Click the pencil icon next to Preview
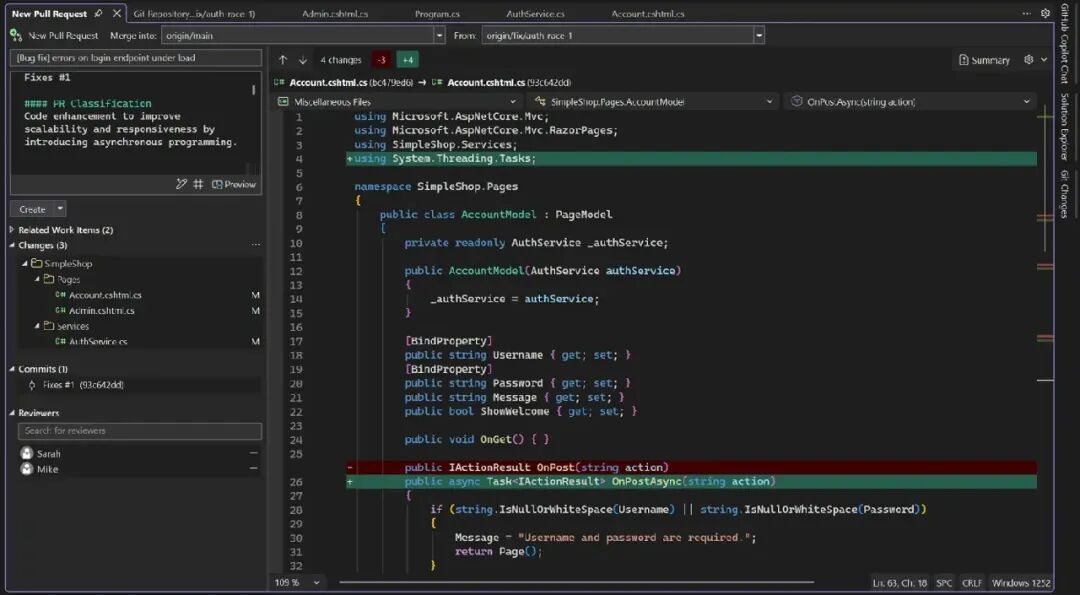 (183, 183)
